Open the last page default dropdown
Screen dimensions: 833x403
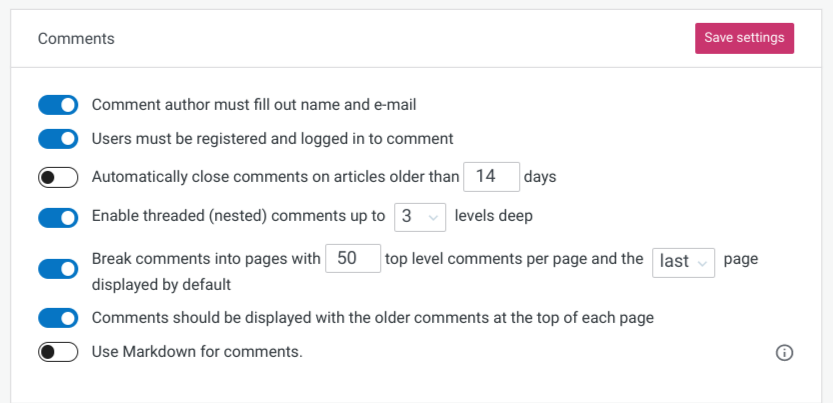tap(683, 262)
